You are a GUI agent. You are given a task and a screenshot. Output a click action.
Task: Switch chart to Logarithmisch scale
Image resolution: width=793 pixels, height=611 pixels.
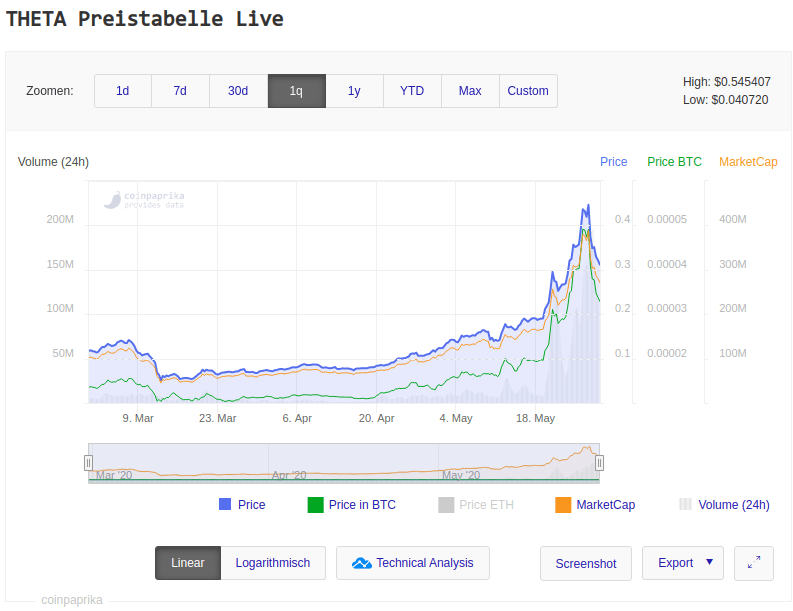[x=273, y=563]
